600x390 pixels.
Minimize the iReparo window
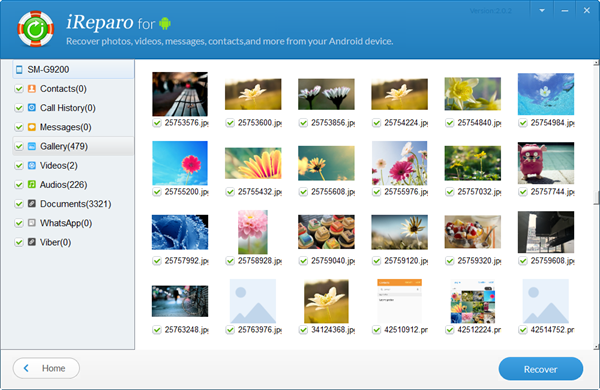point(564,10)
